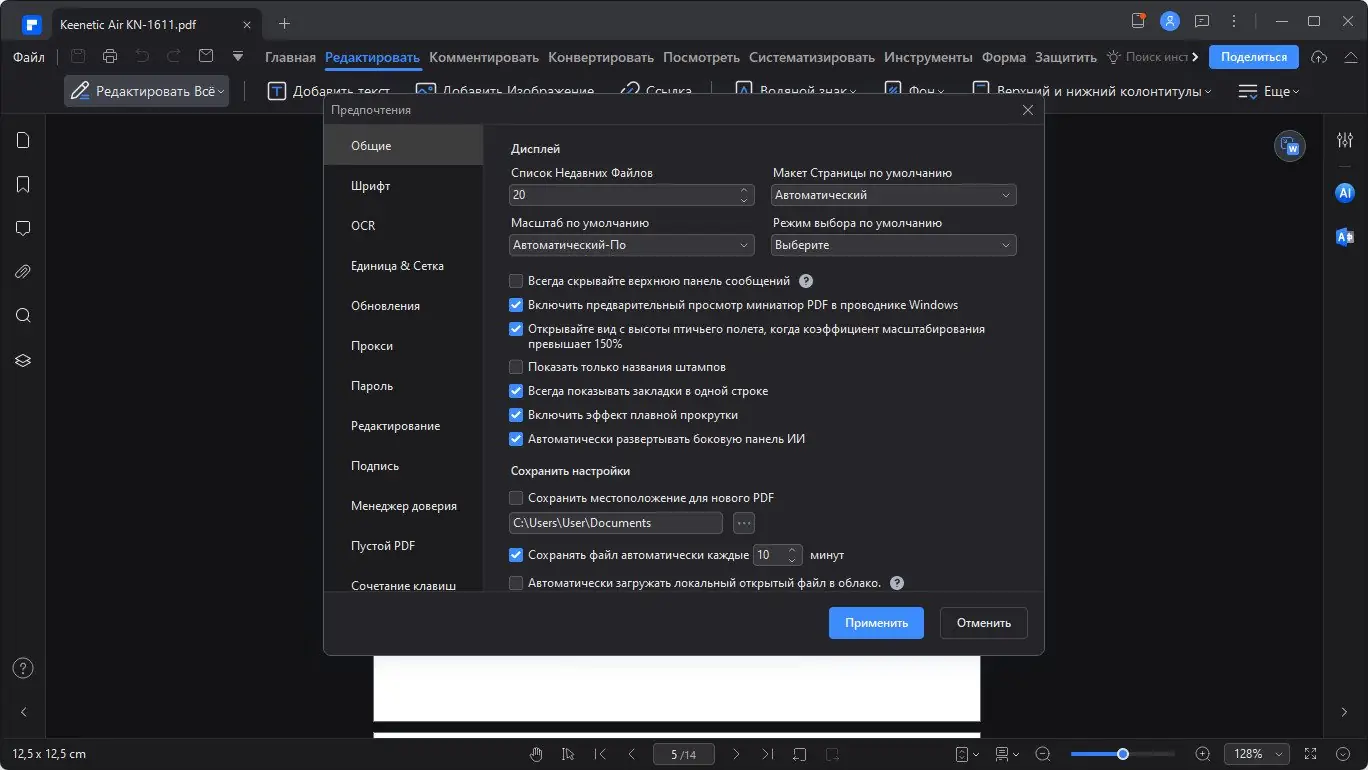Open the 'Файл' menu
This screenshot has height=770, width=1368.
[x=29, y=57]
